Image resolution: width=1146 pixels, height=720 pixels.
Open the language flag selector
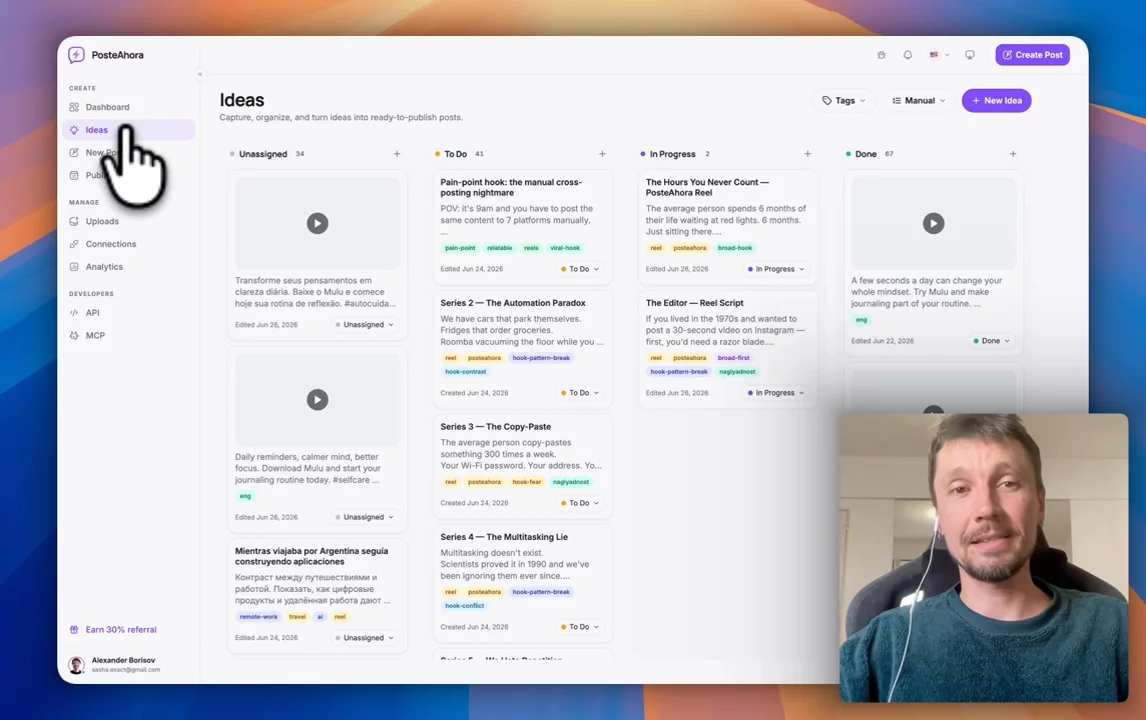[x=939, y=55]
